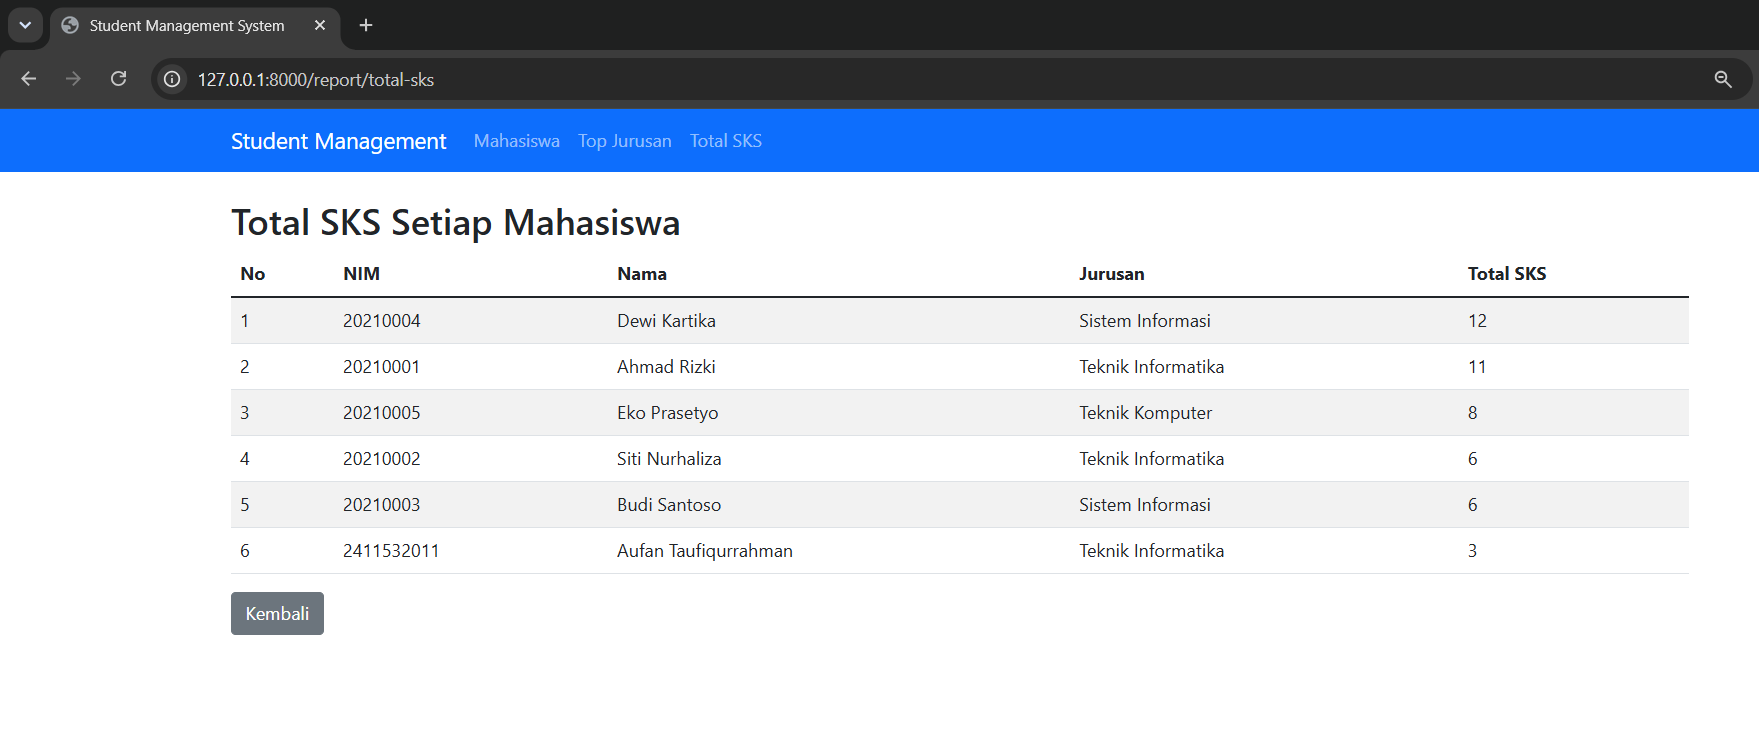The image size is (1759, 747).
Task: Open the Top Jurusan nav link
Action: (x=625, y=141)
